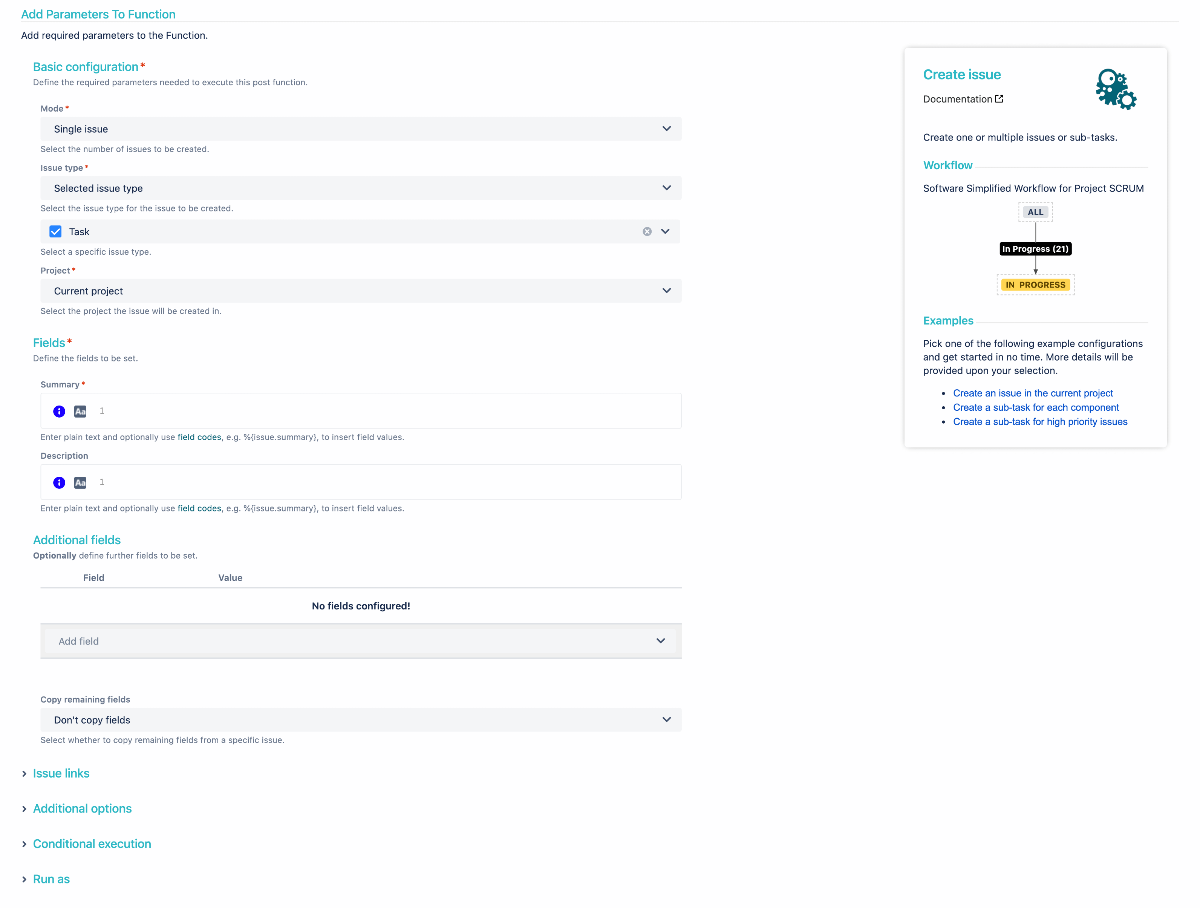Click the Examples heading in side panel
The height and width of the screenshot is (908, 1200).
click(948, 321)
